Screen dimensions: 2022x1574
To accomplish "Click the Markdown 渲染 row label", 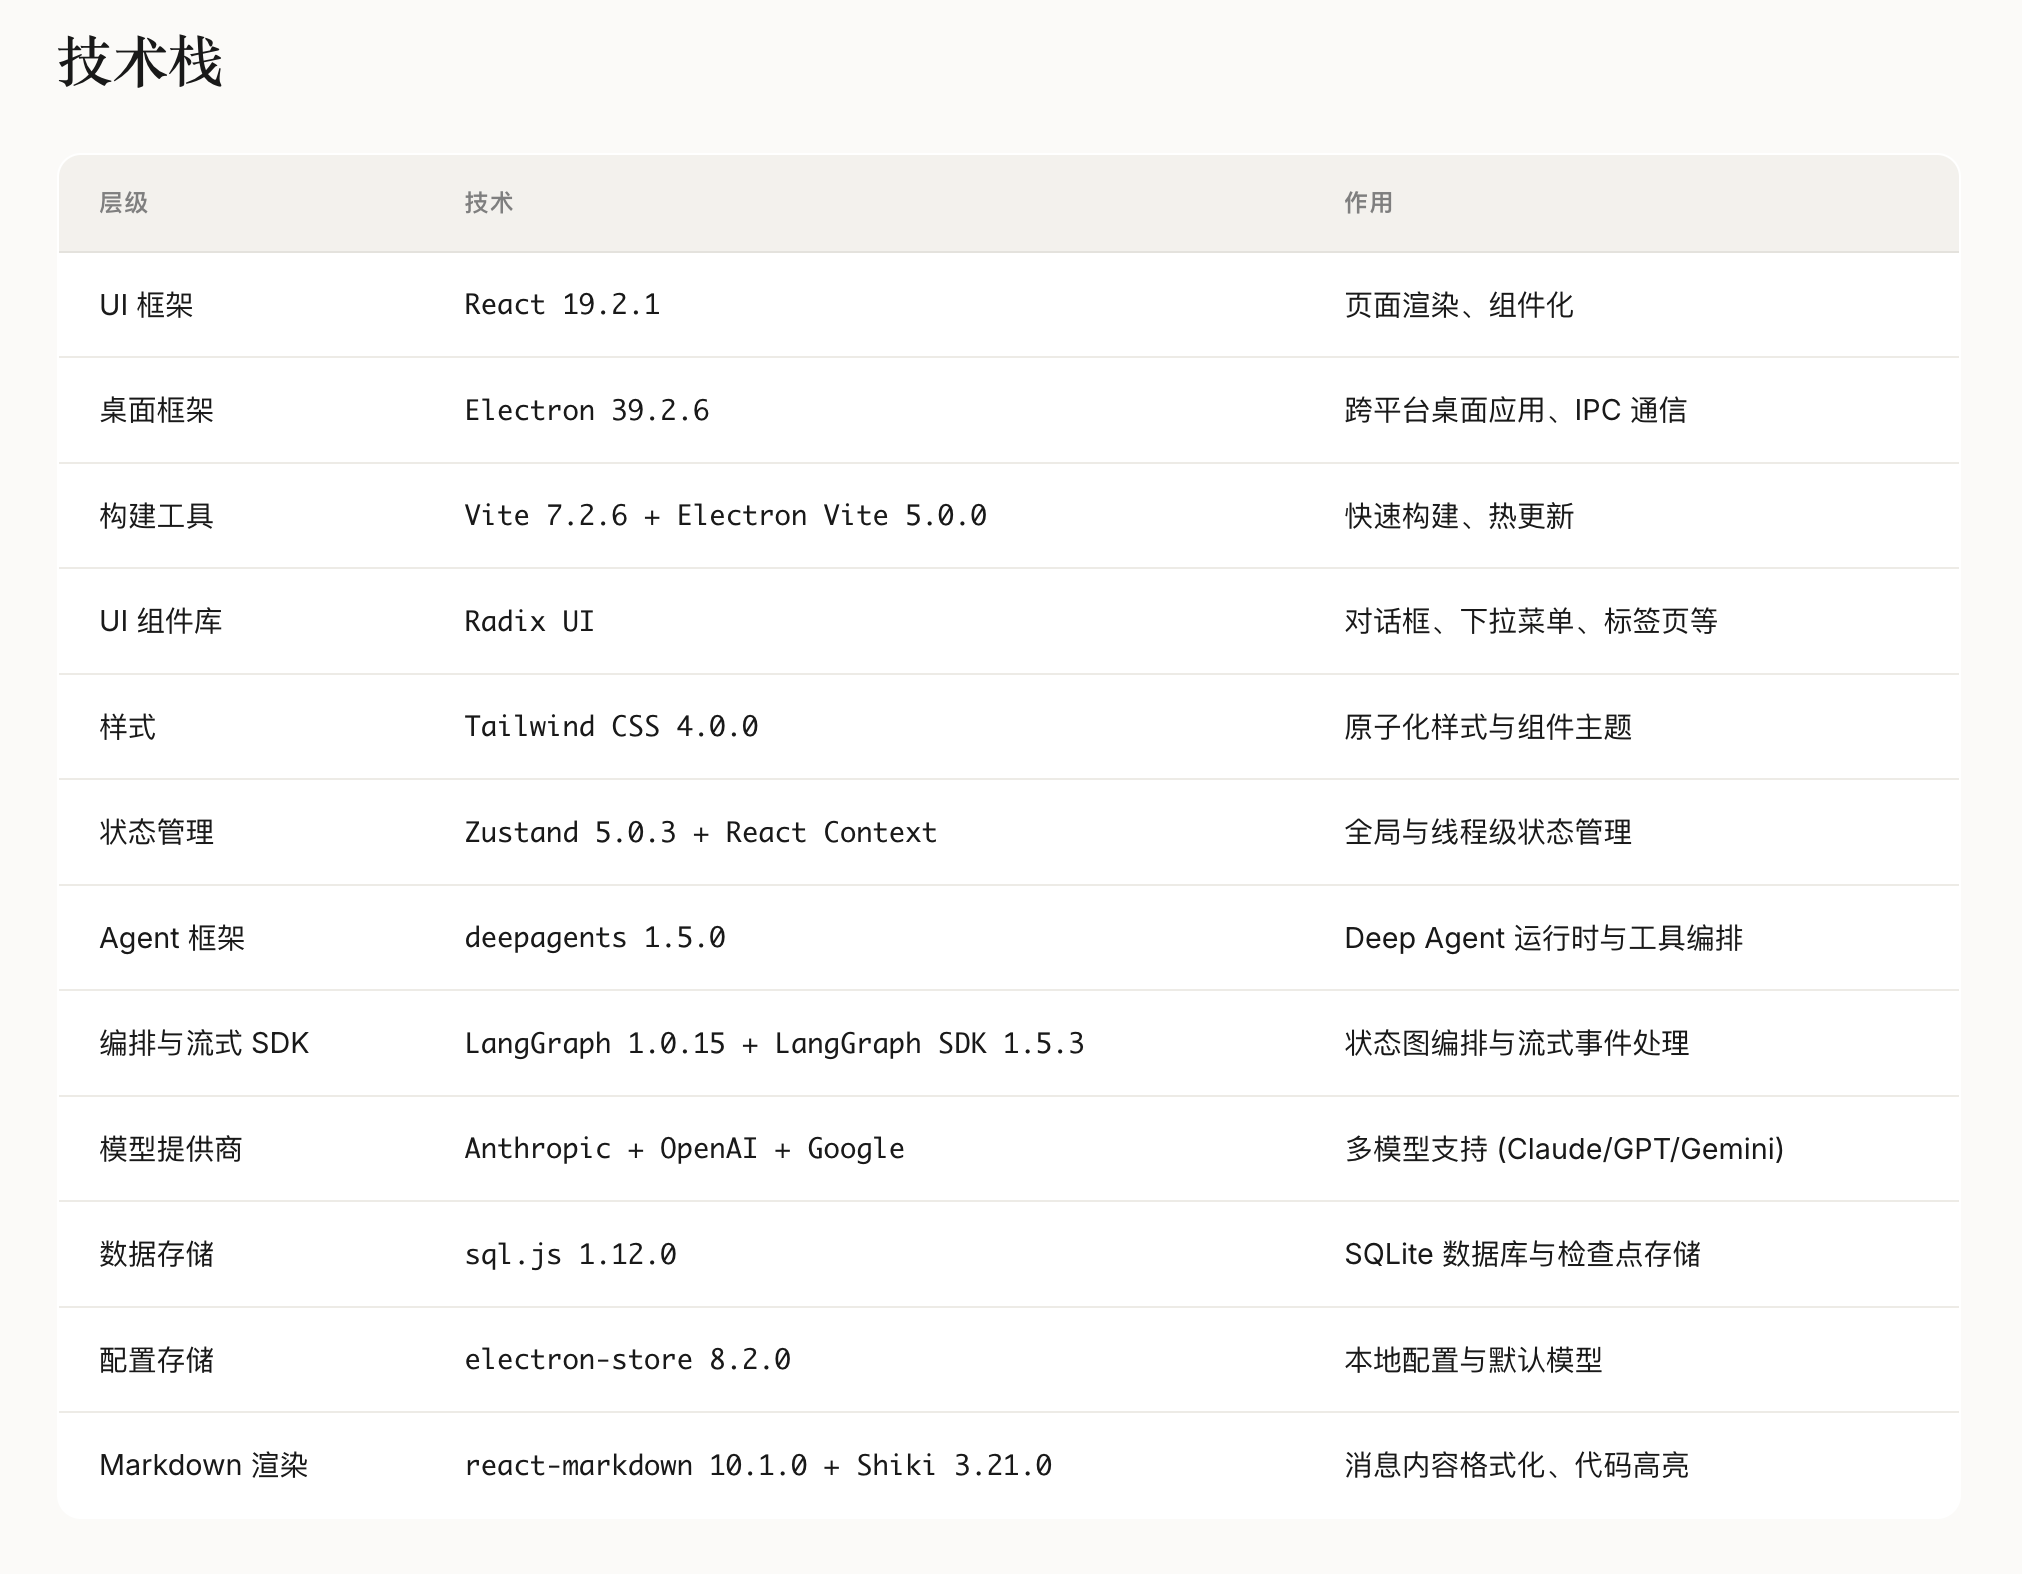I will pos(204,1466).
